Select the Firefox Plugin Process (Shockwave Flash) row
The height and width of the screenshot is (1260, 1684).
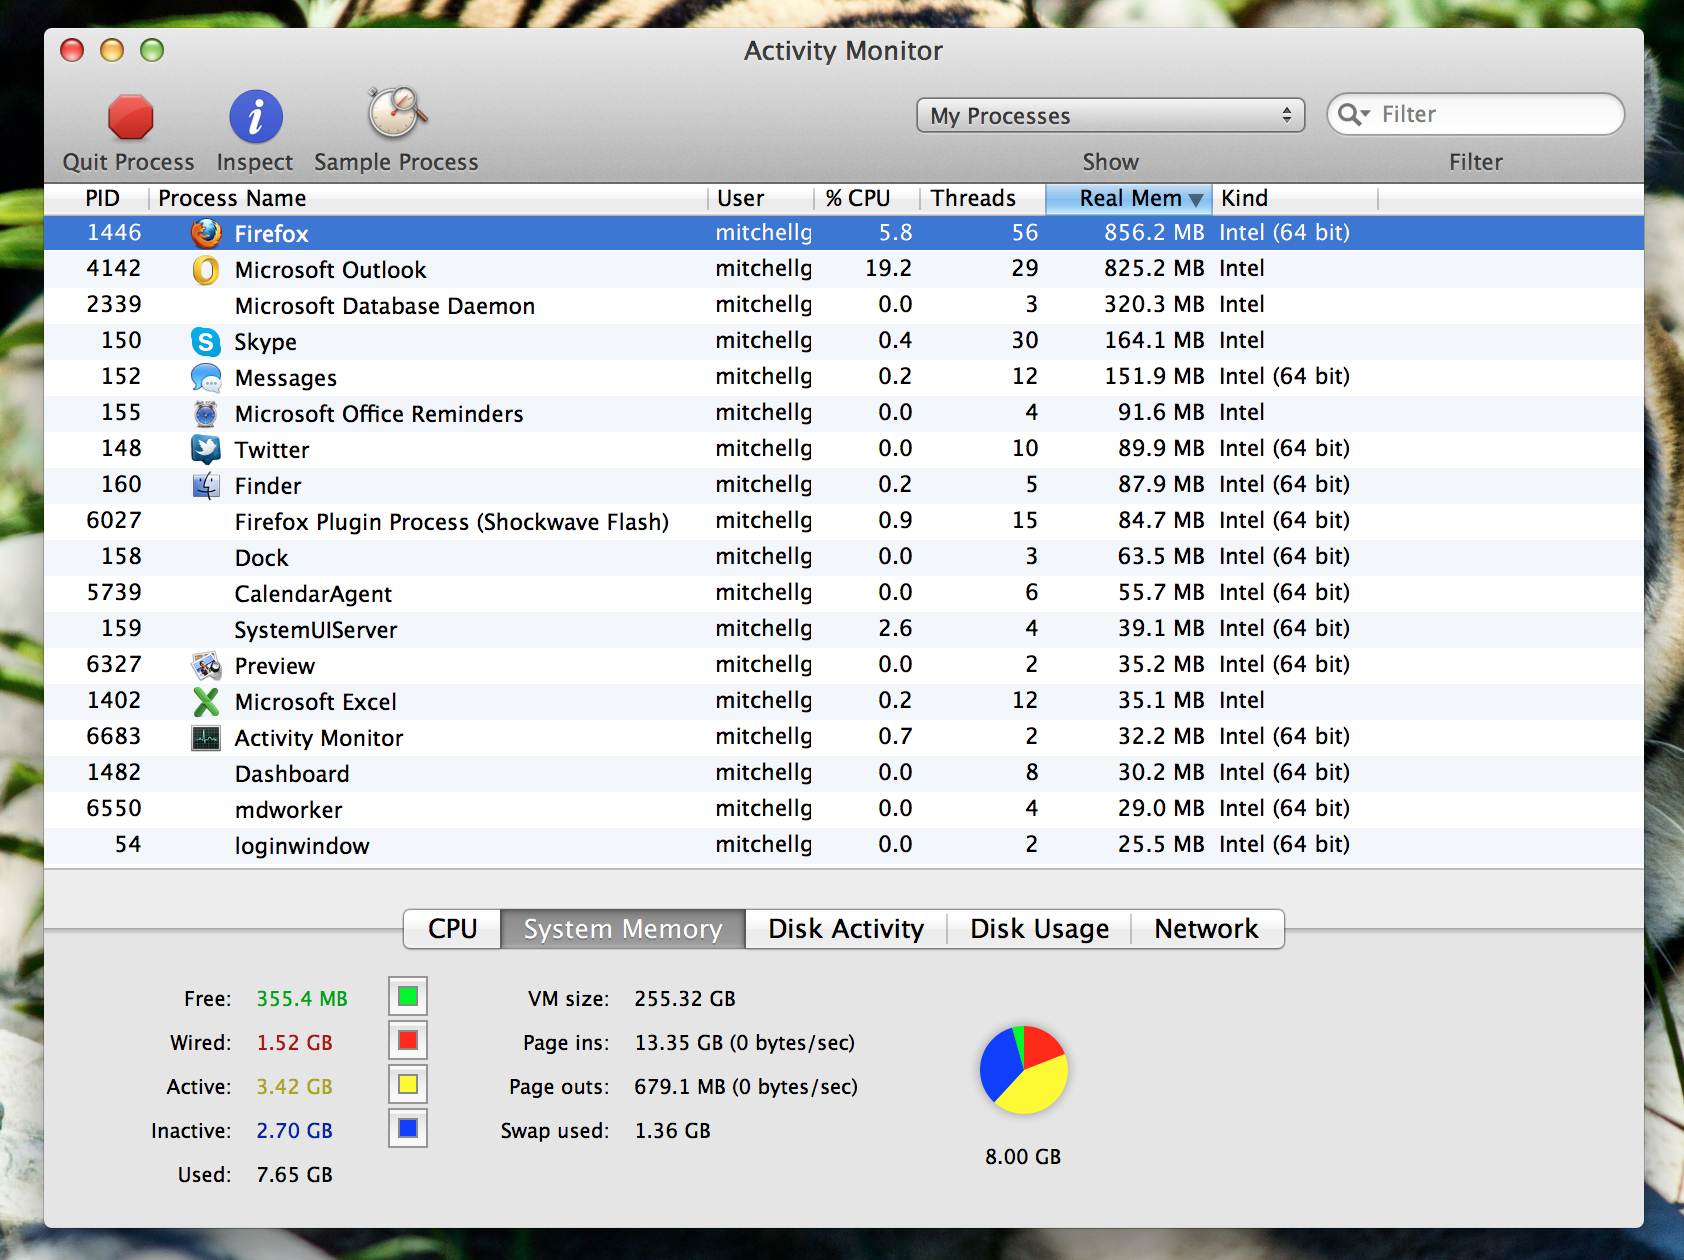[x=844, y=521]
